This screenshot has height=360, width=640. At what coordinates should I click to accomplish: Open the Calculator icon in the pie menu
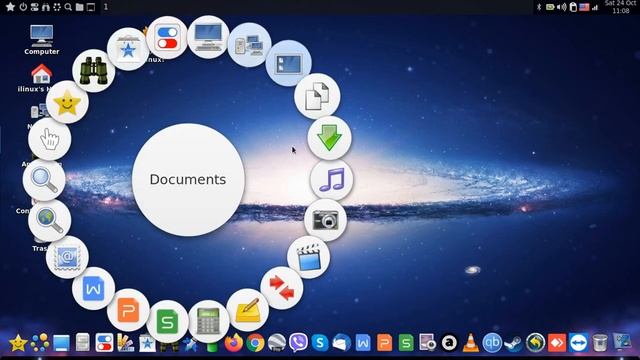[x=208, y=321]
